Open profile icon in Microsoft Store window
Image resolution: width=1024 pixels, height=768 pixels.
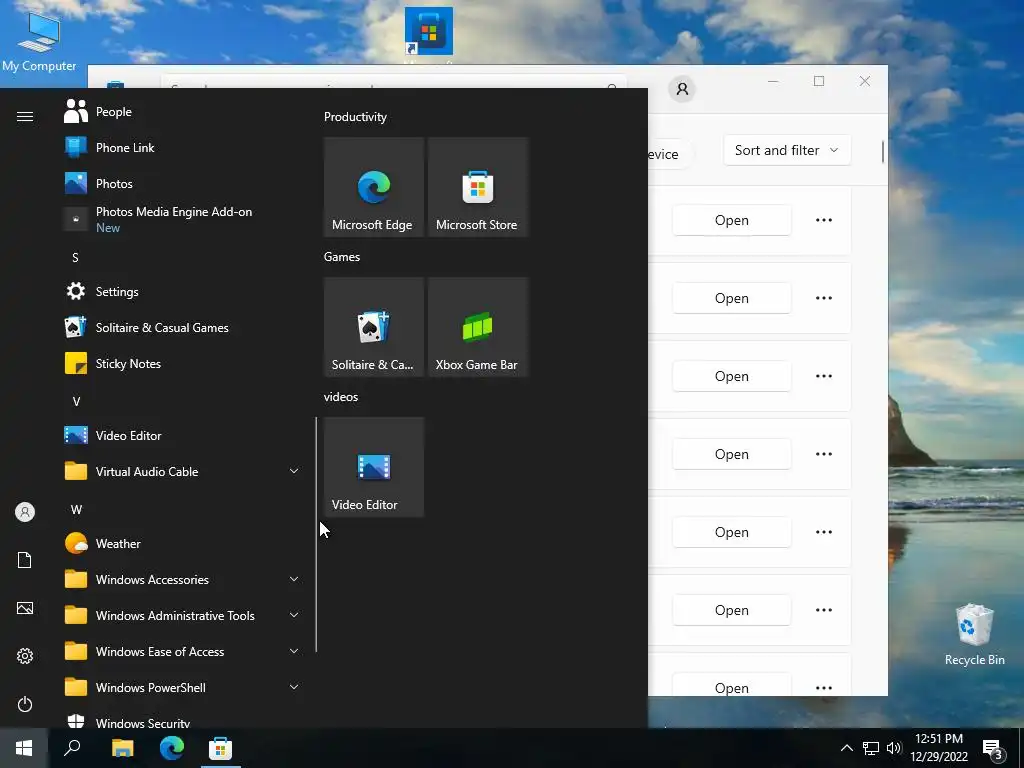point(682,89)
